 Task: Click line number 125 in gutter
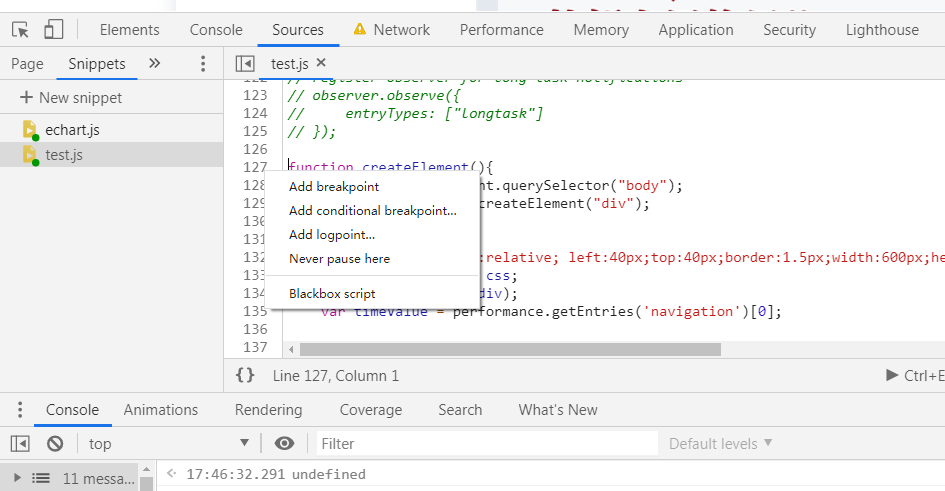coord(255,131)
